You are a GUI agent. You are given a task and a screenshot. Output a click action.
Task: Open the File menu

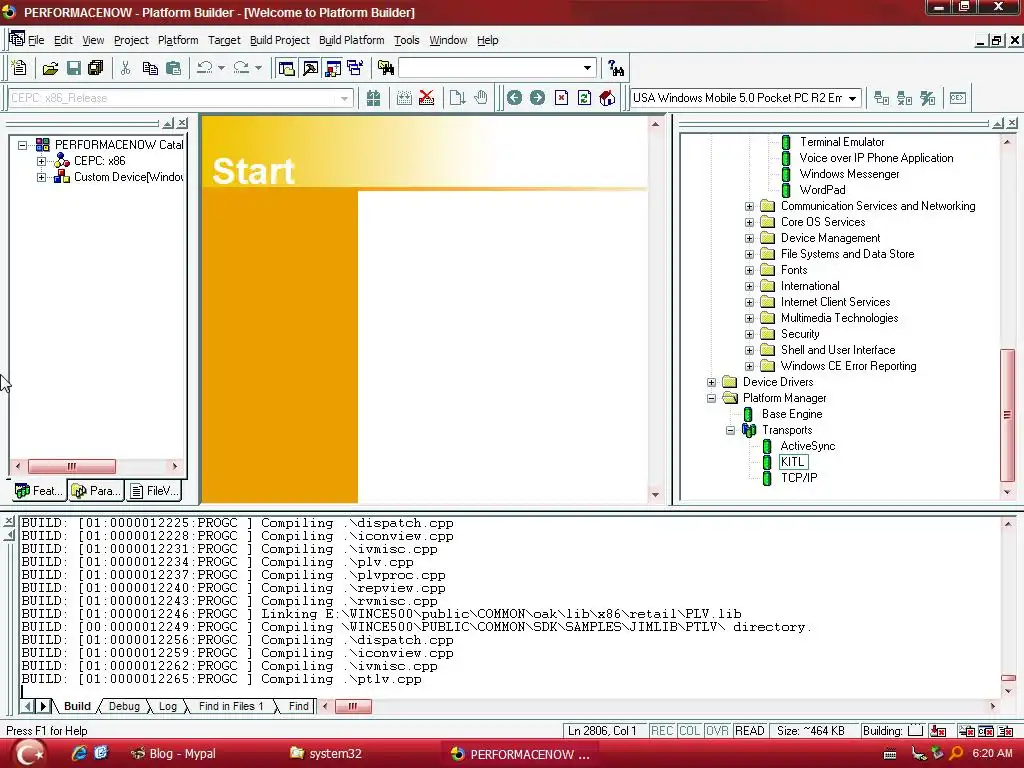(36, 40)
